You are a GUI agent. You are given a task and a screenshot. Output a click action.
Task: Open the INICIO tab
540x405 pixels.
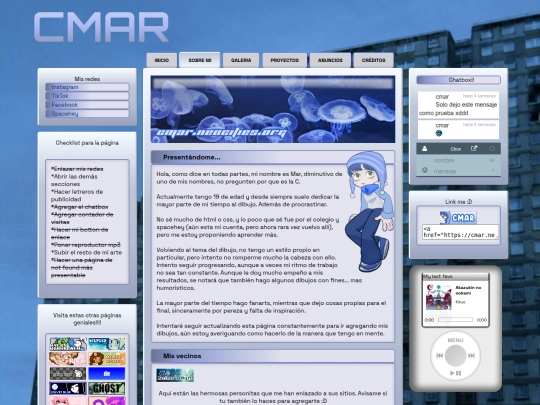coord(162,60)
